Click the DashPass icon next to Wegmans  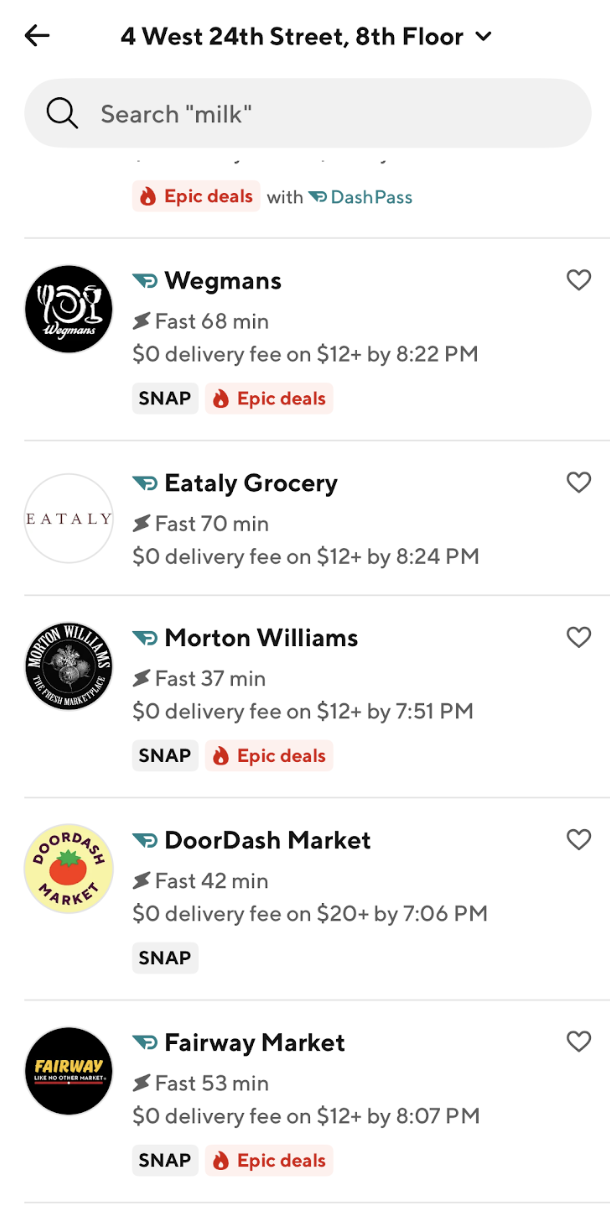tap(143, 280)
